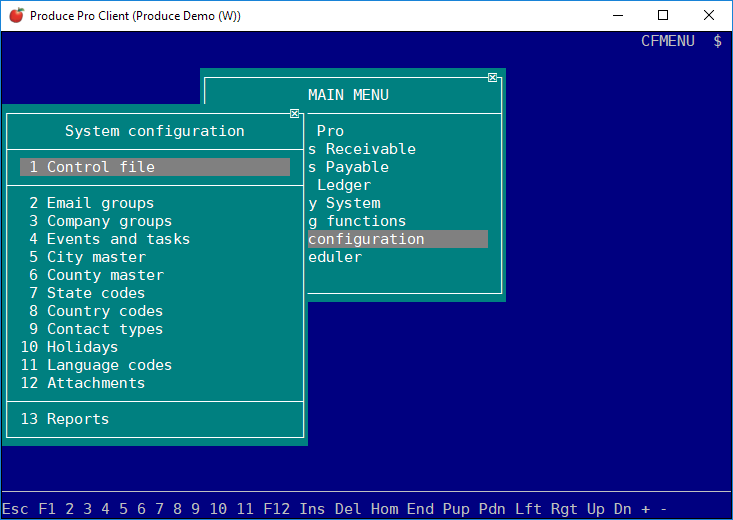The width and height of the screenshot is (733, 520).
Task: Click function key 8 in bottom bar
Action: point(177,509)
